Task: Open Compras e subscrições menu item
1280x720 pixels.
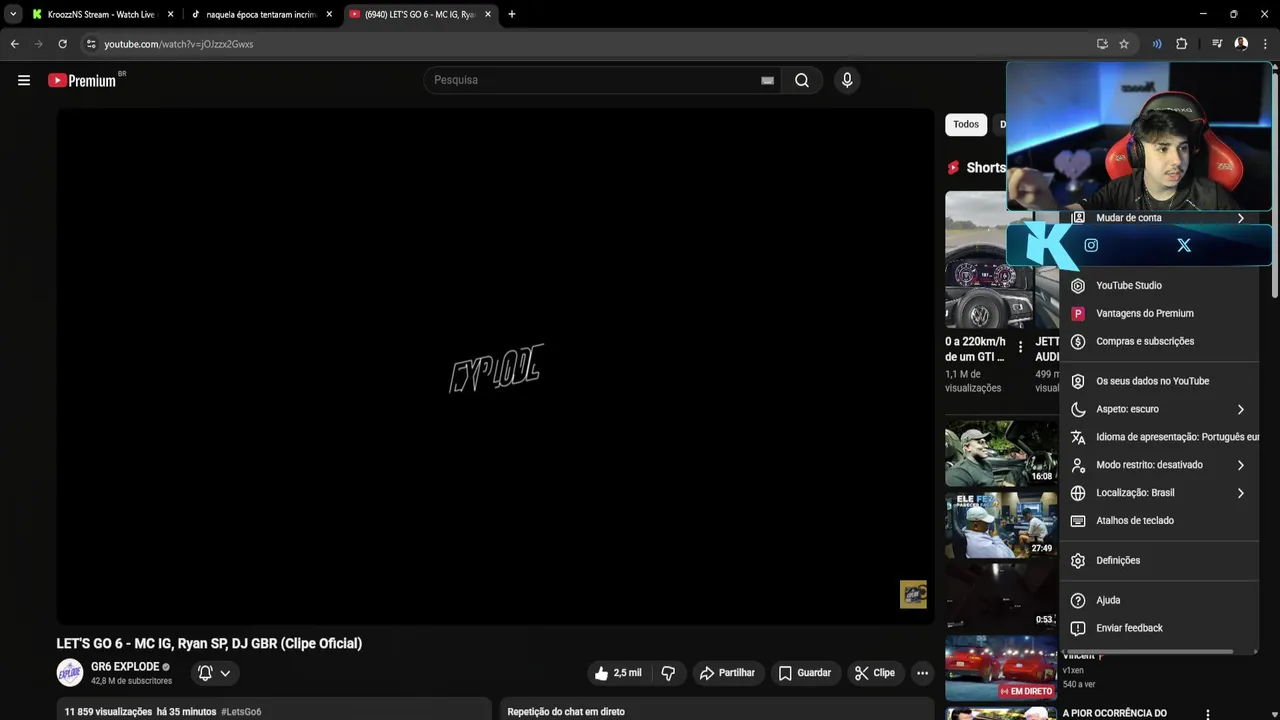Action: point(1159,341)
